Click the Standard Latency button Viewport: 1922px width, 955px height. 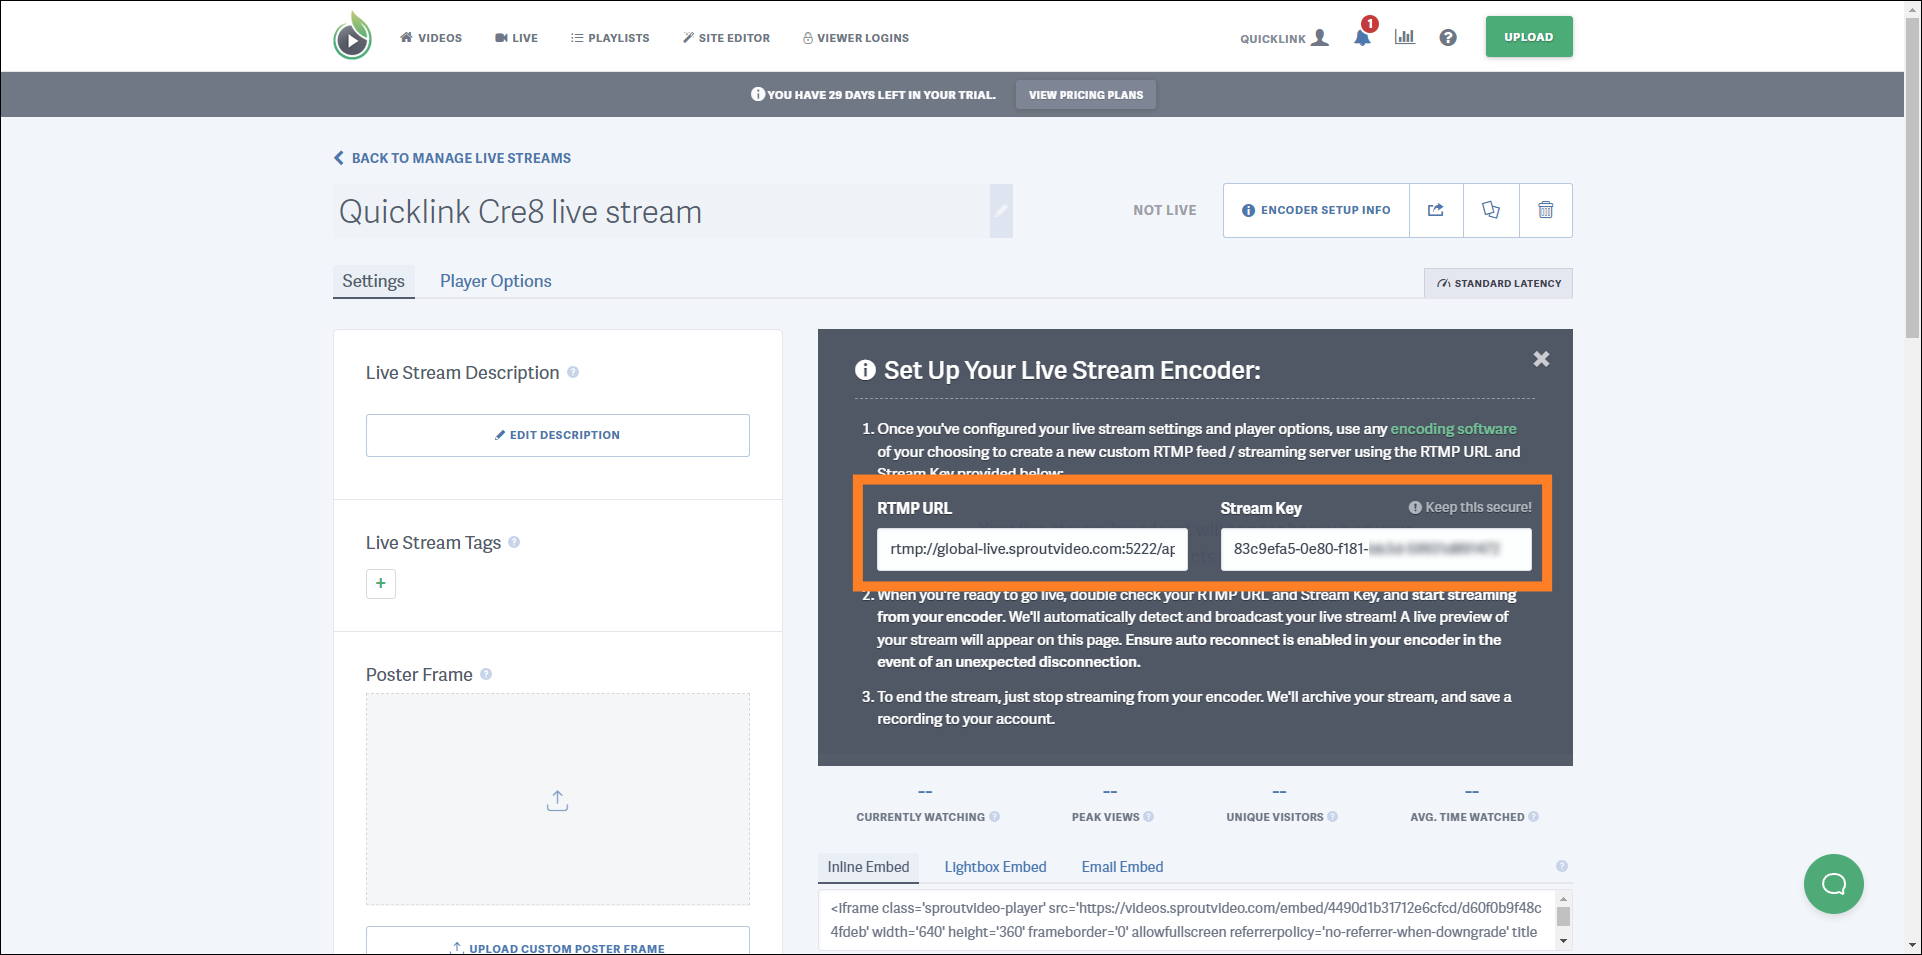click(1498, 283)
